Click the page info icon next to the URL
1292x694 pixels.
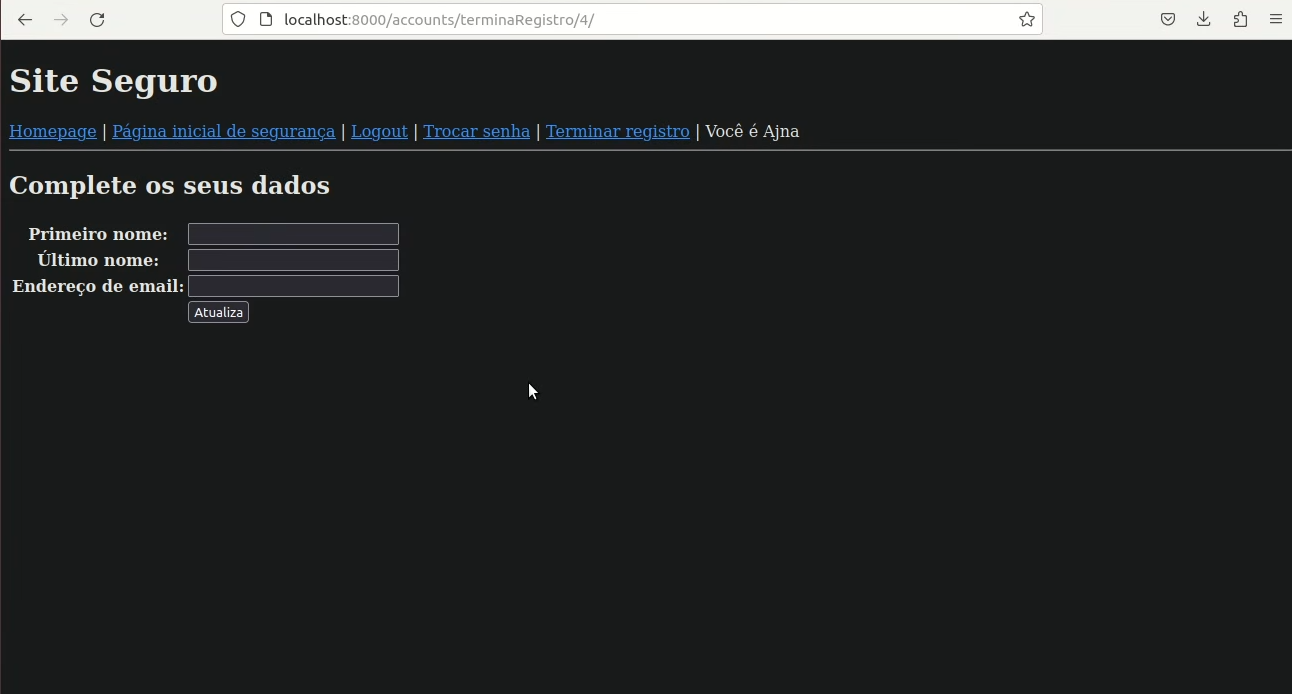coord(262,19)
